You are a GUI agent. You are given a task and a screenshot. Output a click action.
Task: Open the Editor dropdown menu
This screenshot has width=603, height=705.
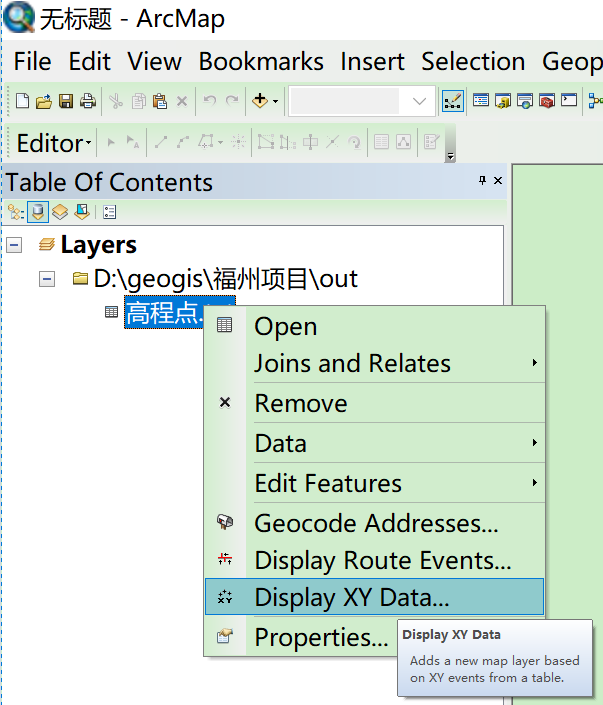pyautogui.click(x=54, y=143)
